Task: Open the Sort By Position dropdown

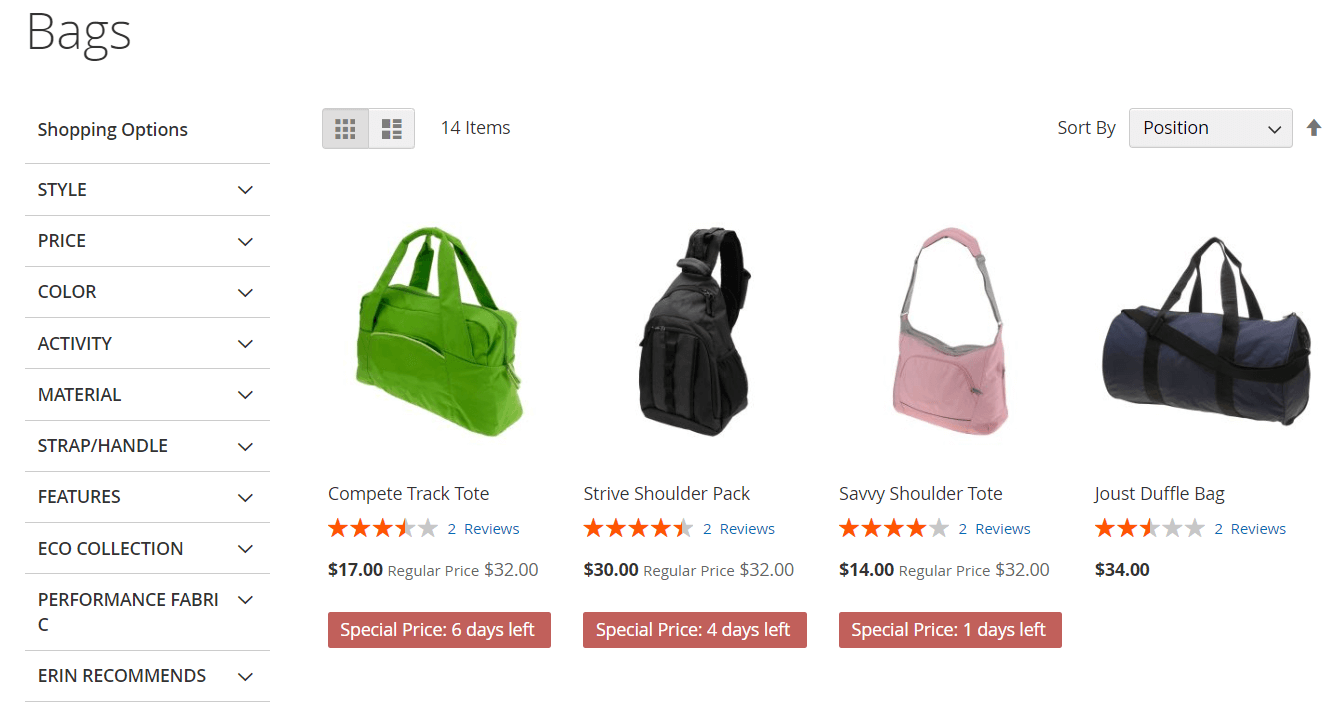Action: click(x=1210, y=128)
